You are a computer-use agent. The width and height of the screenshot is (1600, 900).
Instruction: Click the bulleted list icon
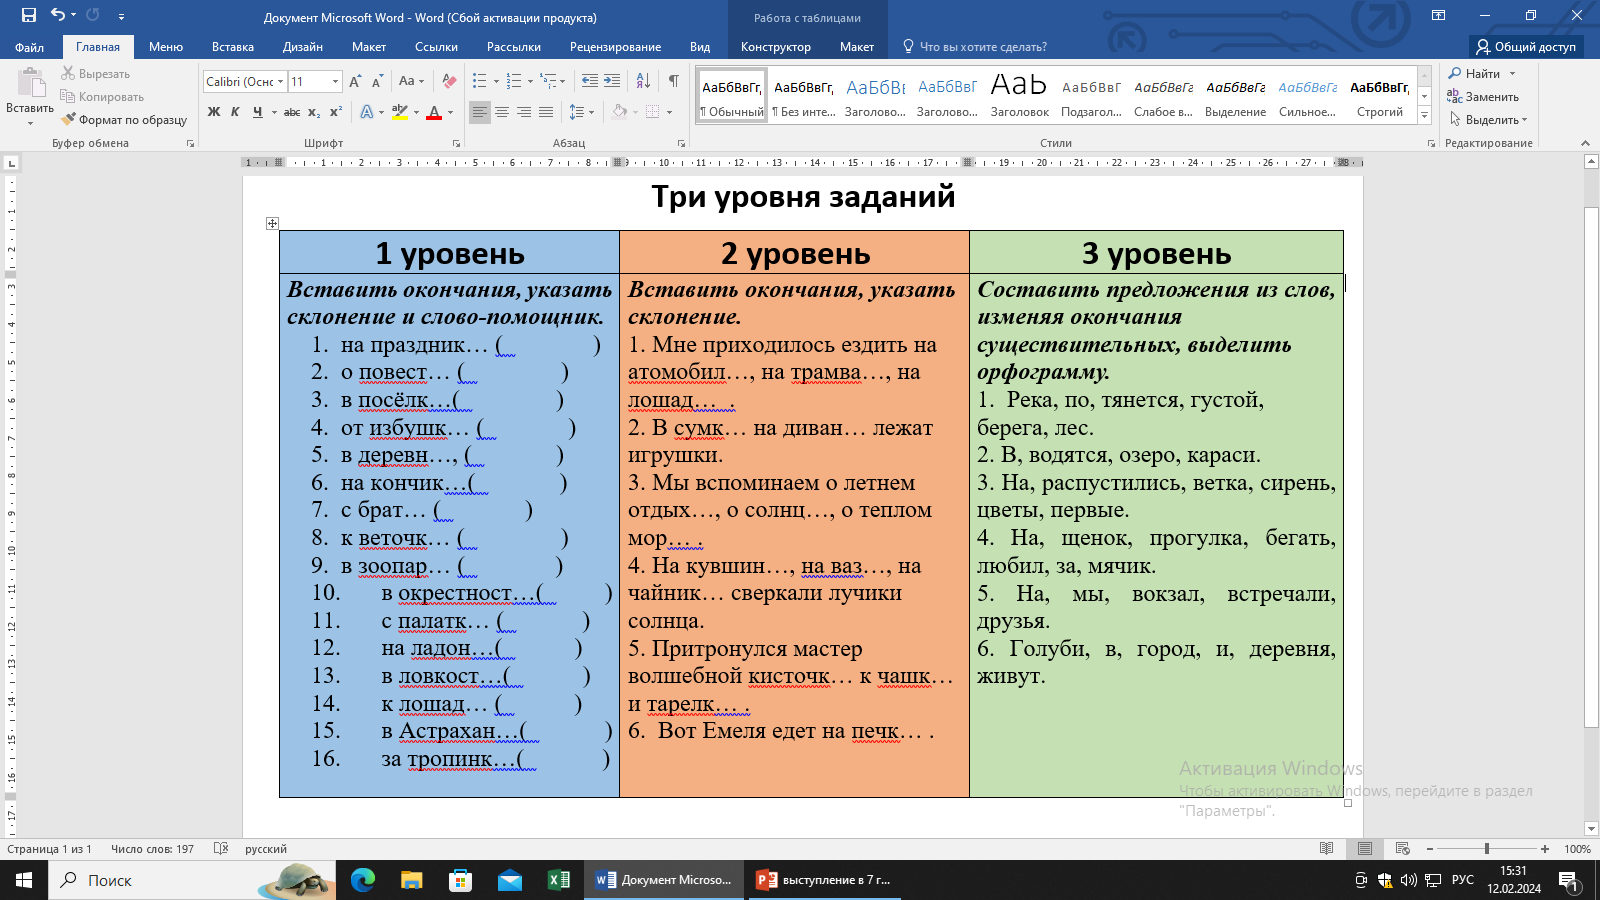[480, 81]
